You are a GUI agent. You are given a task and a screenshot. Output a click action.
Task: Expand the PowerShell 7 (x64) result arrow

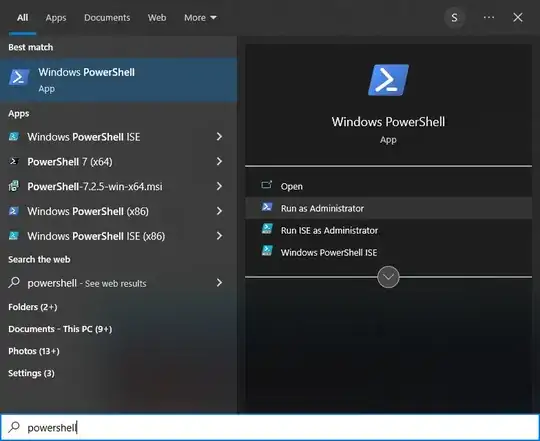(219, 161)
